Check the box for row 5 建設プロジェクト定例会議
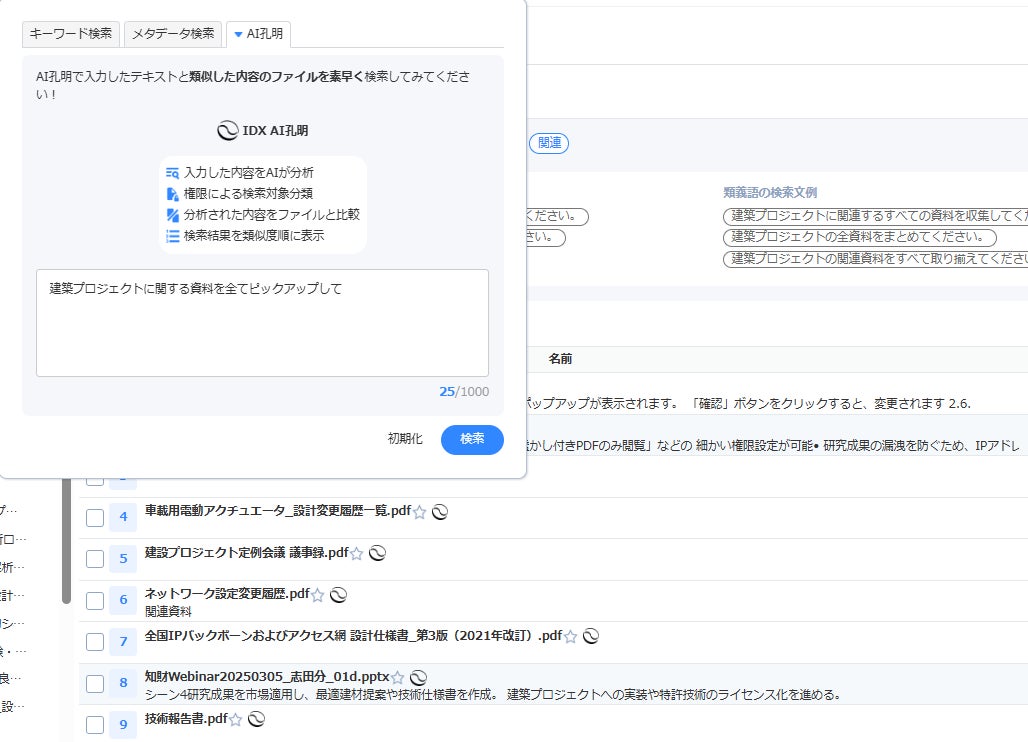This screenshot has width=1028, height=742. [x=95, y=559]
